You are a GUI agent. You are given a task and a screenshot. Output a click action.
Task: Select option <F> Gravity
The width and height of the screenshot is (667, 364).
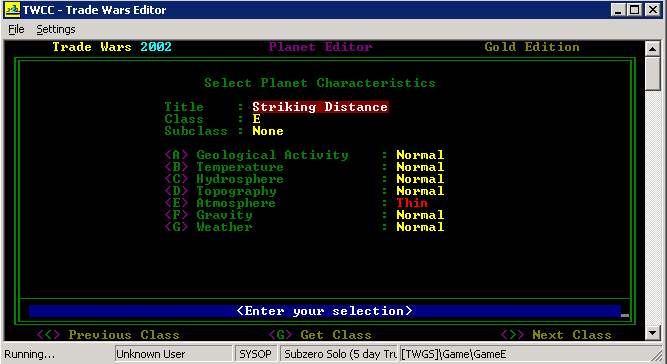point(208,215)
